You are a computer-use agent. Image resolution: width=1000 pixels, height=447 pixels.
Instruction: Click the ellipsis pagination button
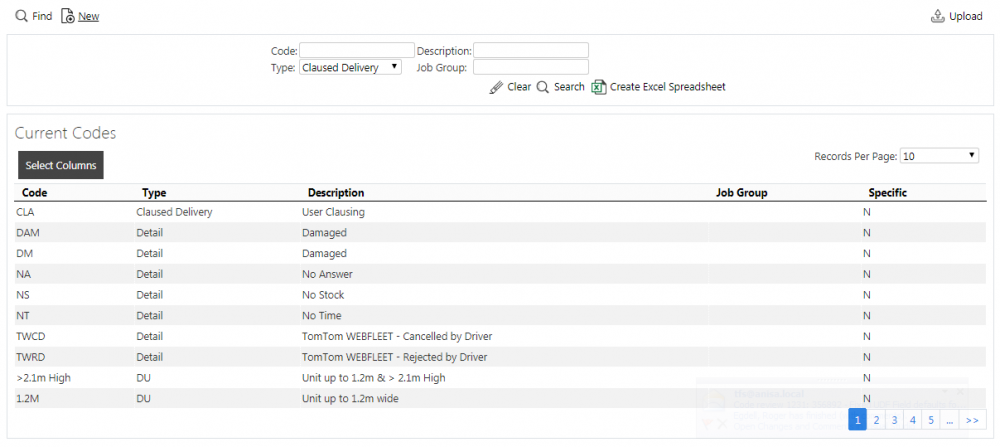(x=950, y=420)
